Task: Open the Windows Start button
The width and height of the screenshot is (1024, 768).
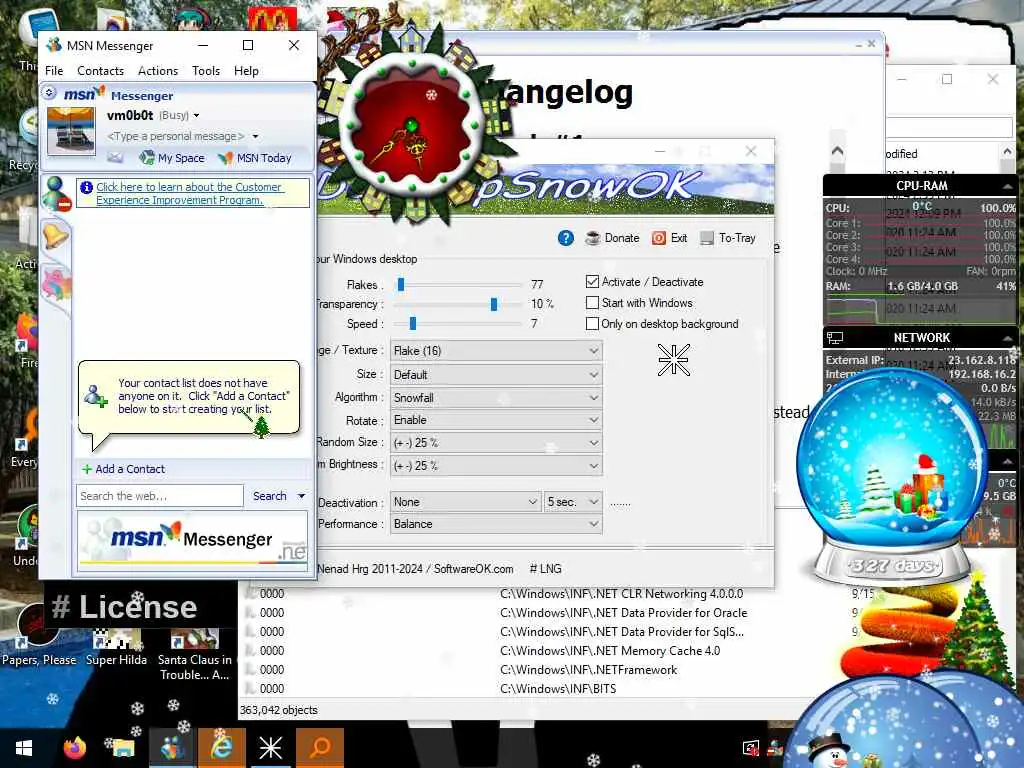Action: click(24, 748)
